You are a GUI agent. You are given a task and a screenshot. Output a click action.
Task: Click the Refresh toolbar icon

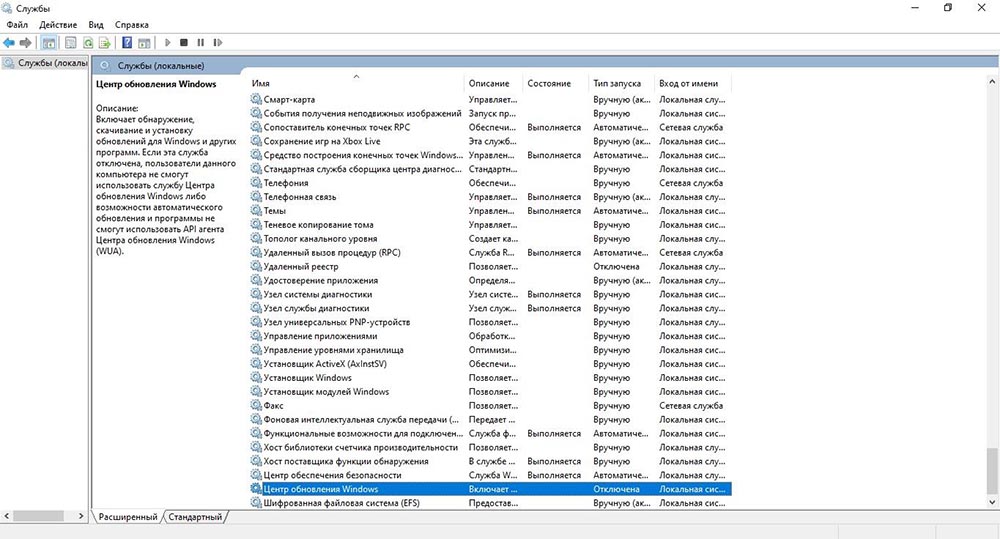tap(88, 43)
